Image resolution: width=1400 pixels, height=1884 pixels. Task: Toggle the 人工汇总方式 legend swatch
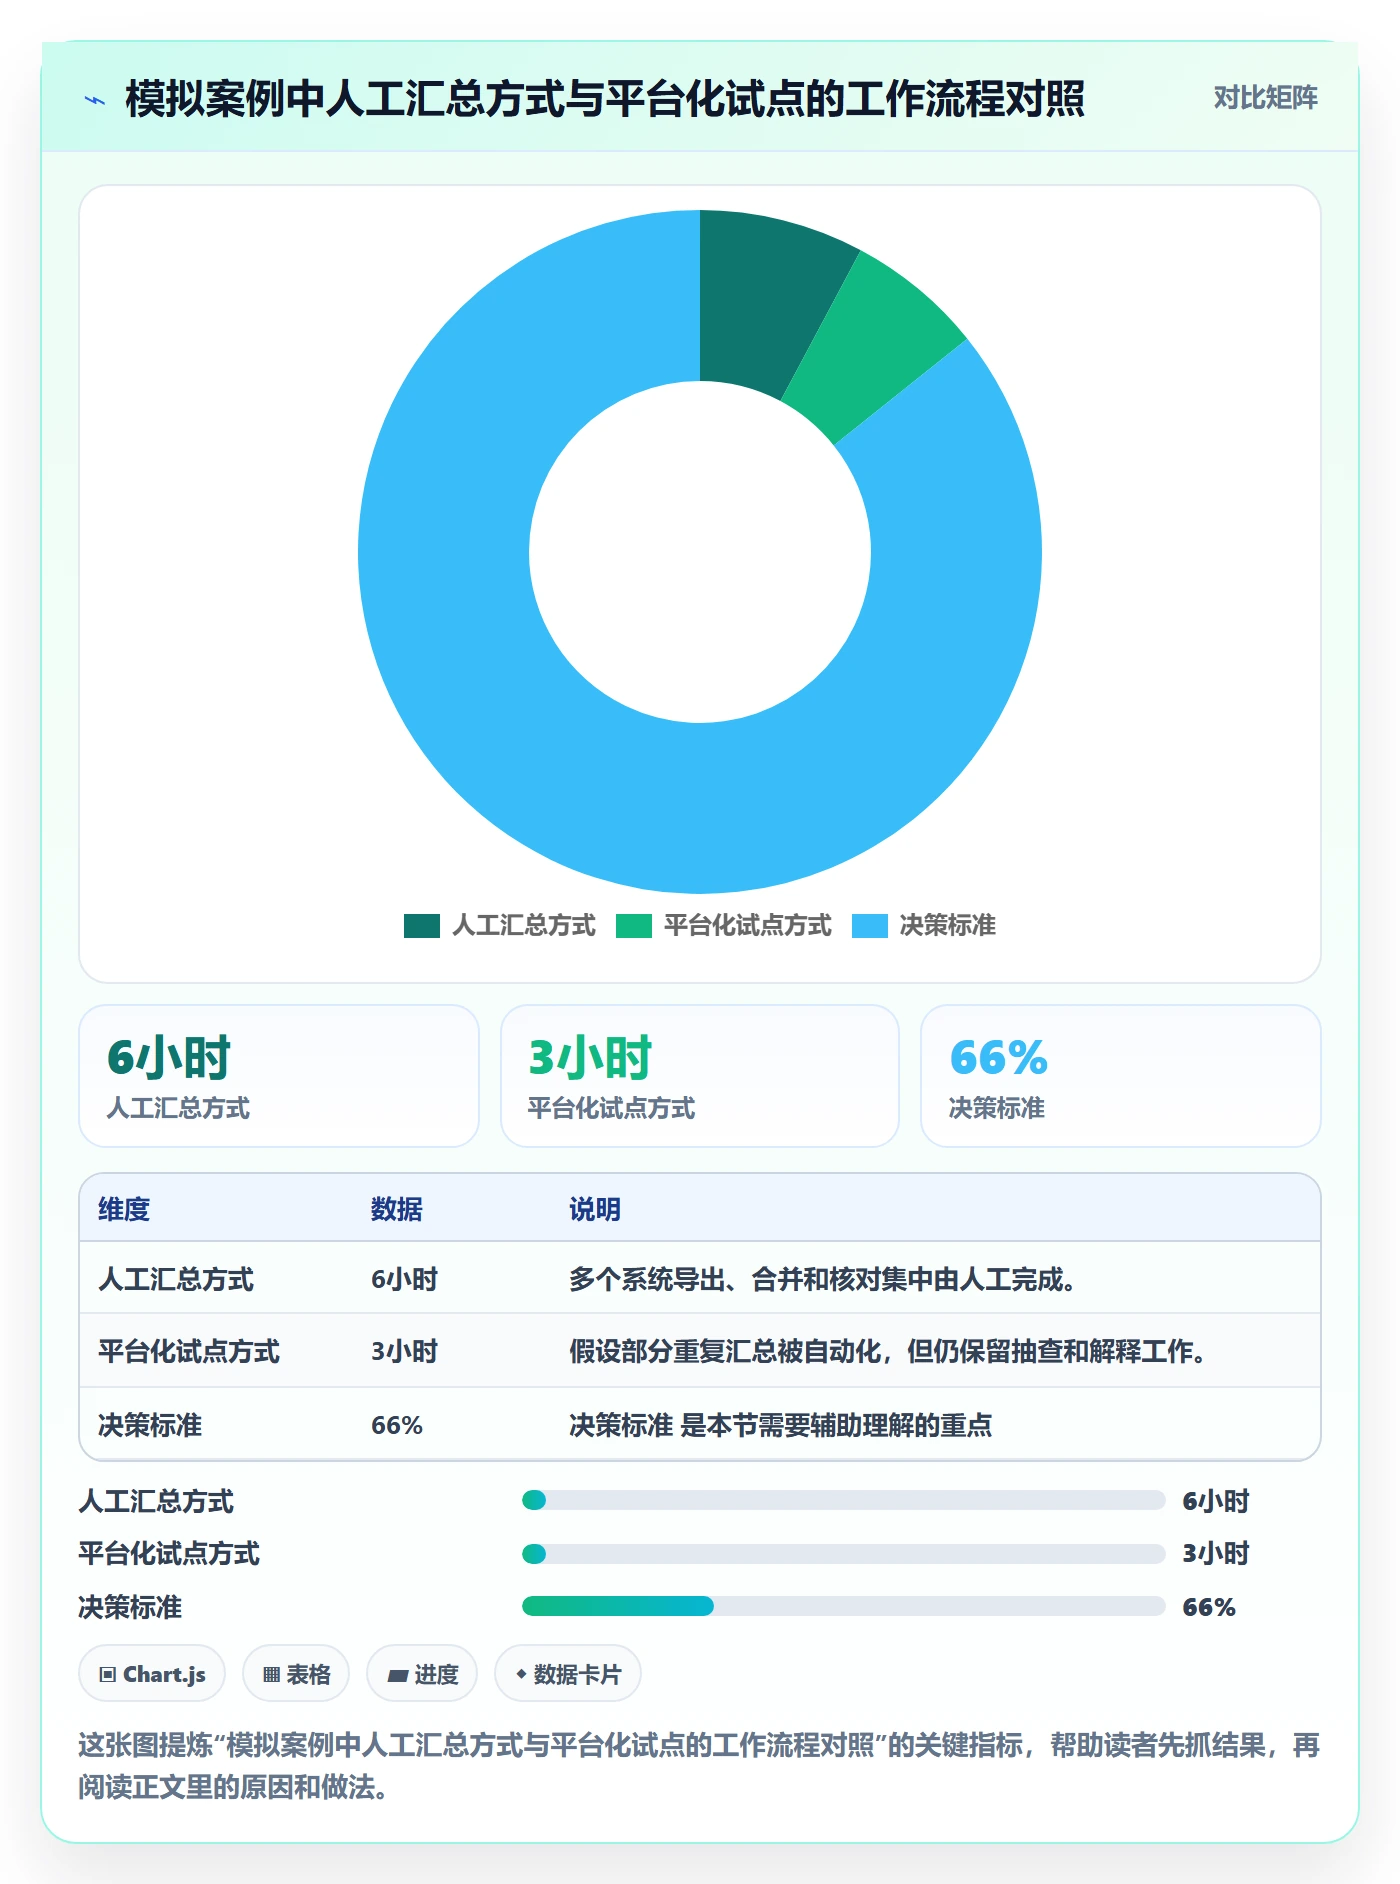coord(421,926)
